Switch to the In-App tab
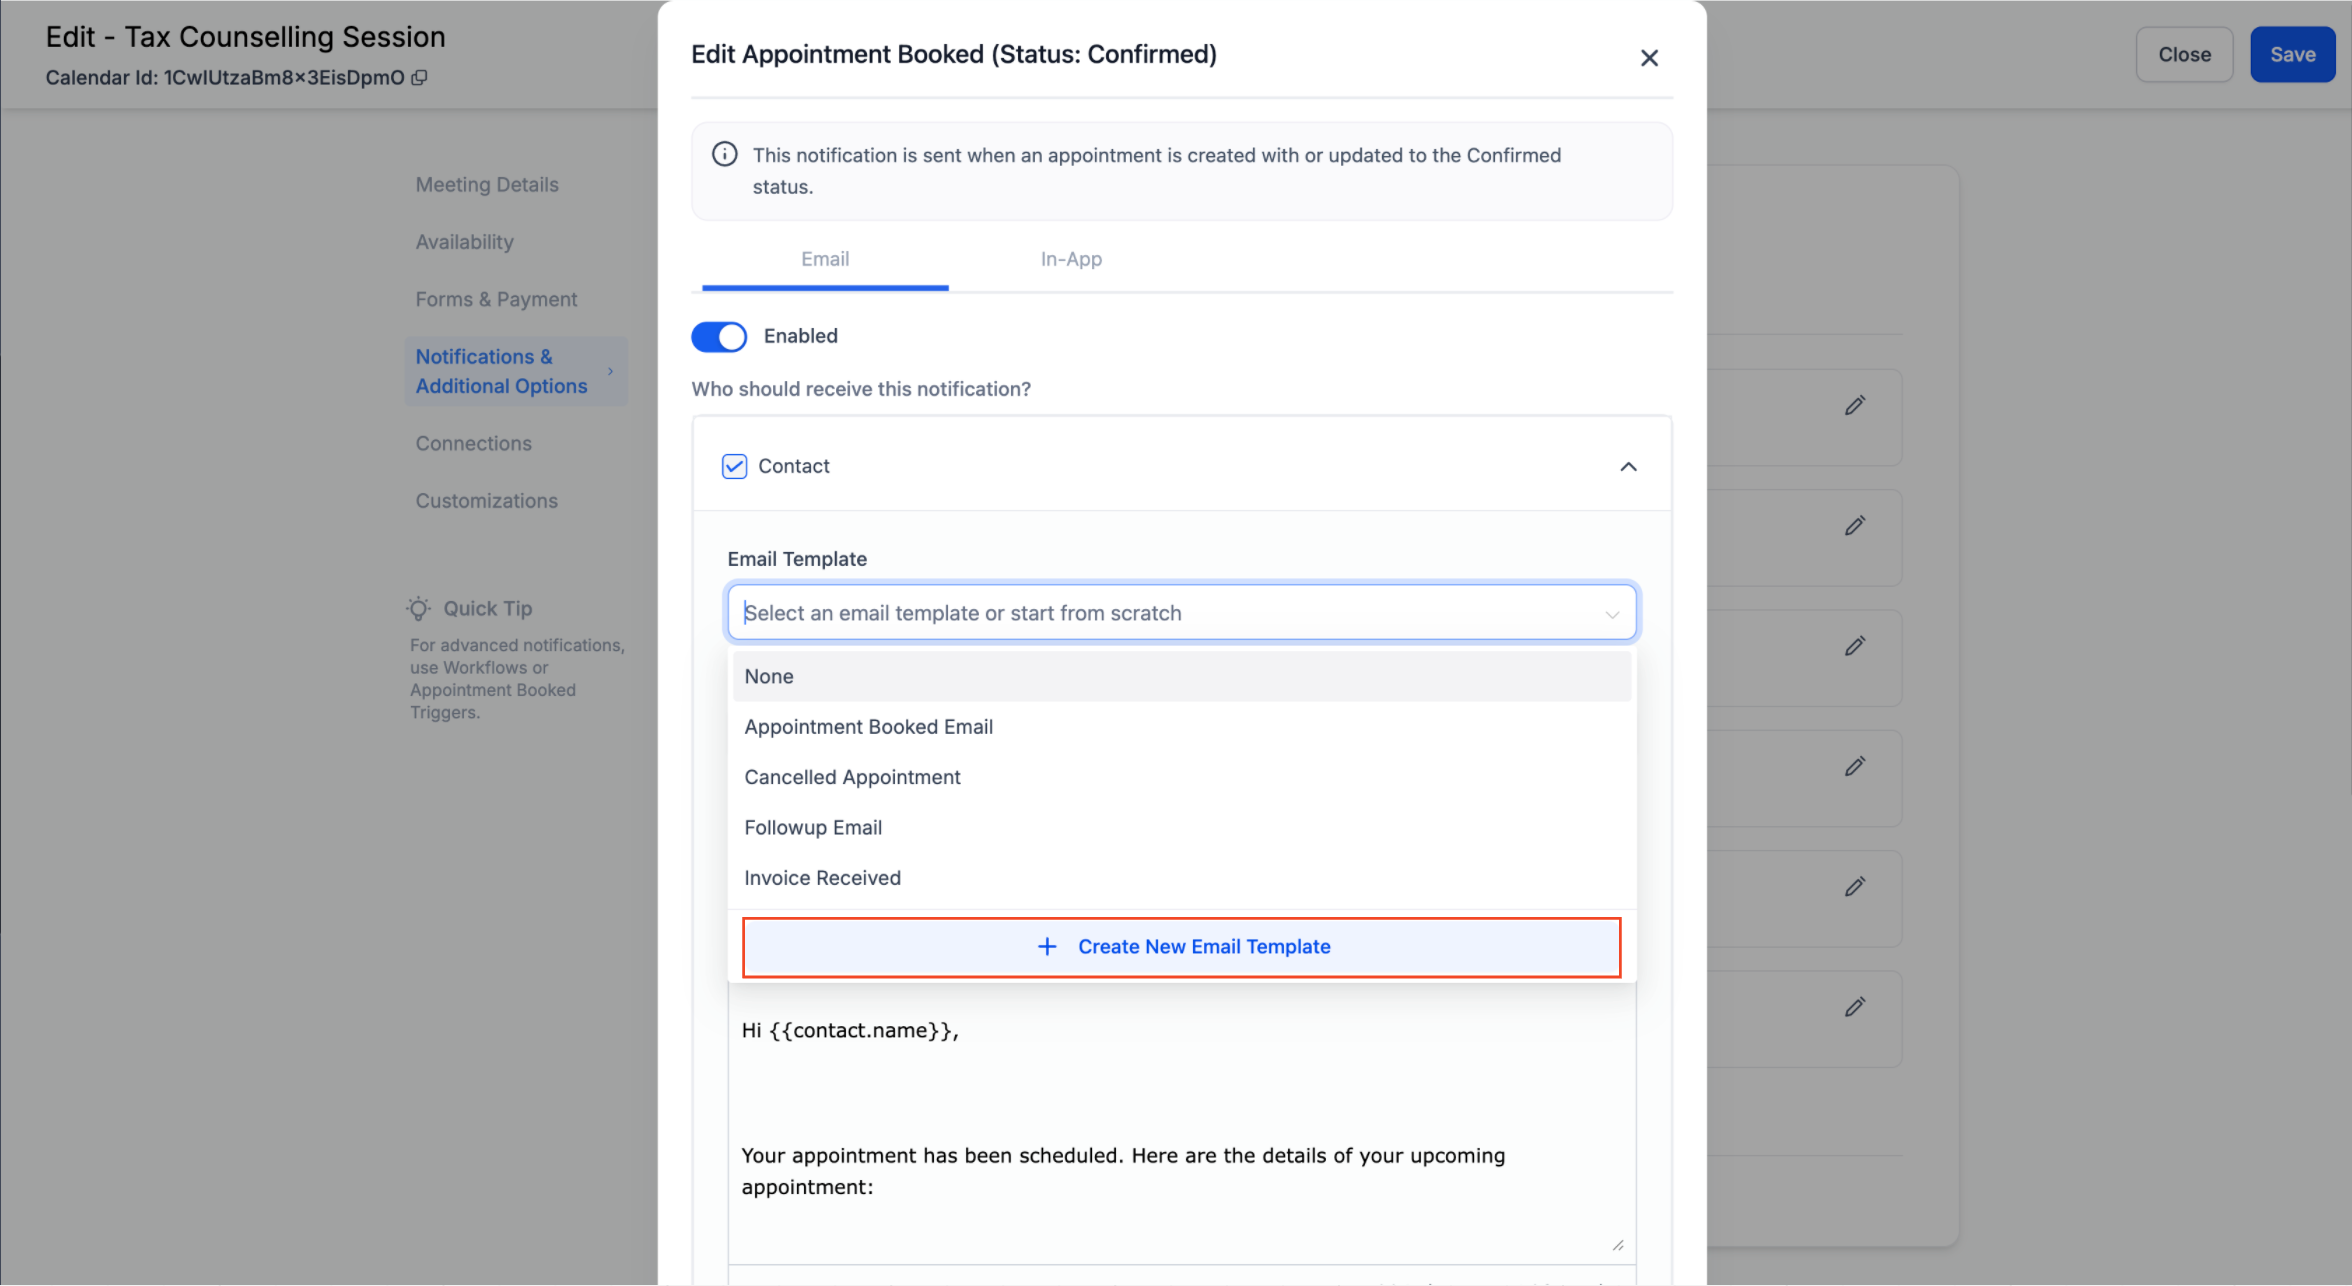 (1071, 259)
